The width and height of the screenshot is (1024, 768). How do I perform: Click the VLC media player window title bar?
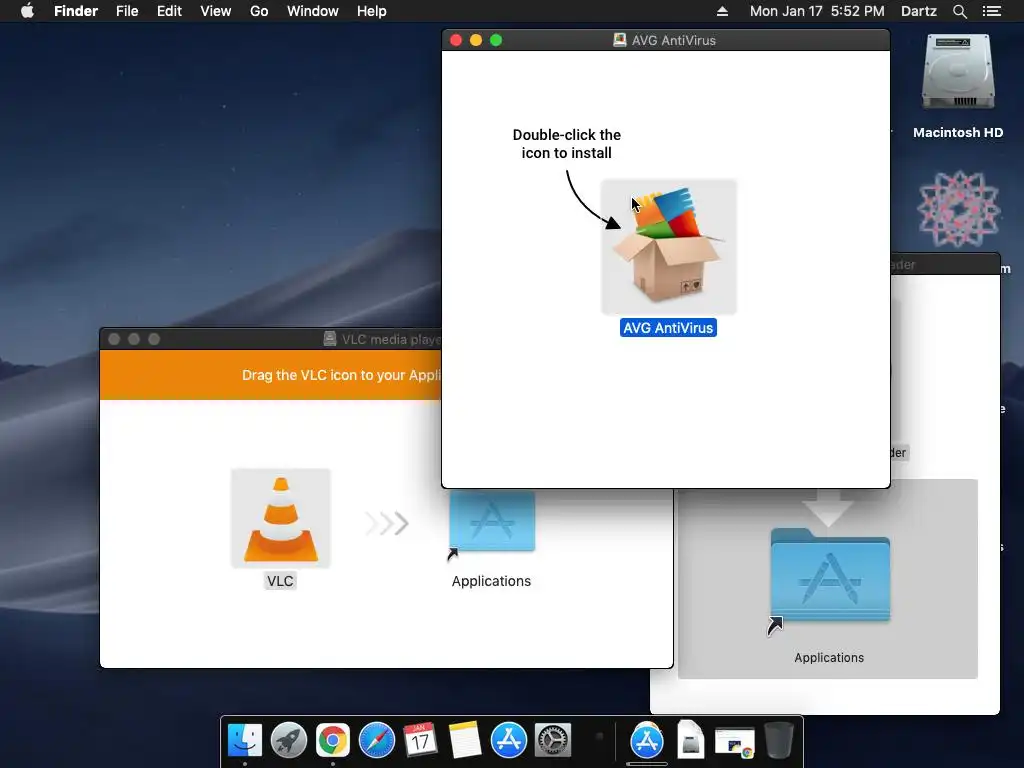tap(270, 339)
